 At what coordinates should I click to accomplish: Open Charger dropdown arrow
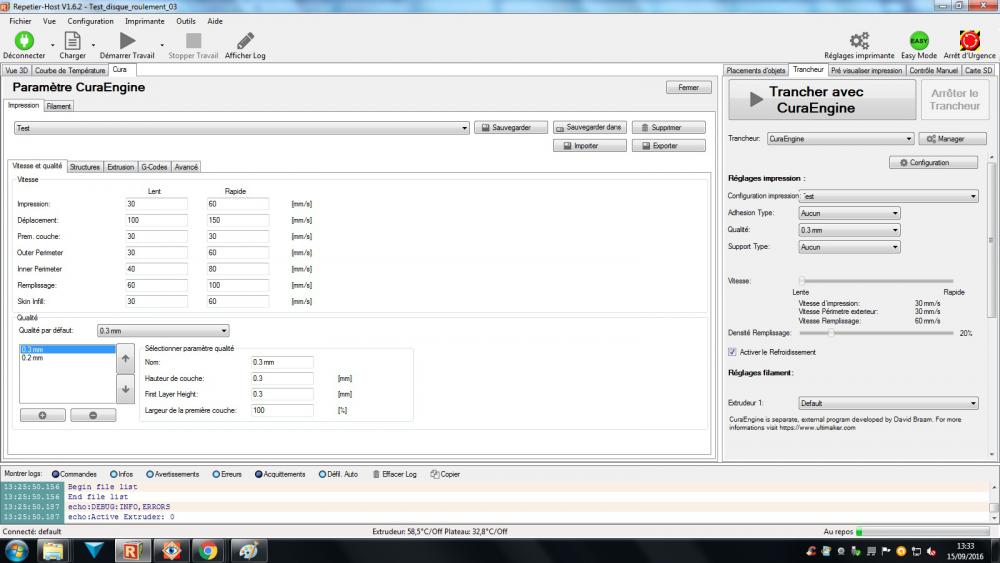click(93, 45)
